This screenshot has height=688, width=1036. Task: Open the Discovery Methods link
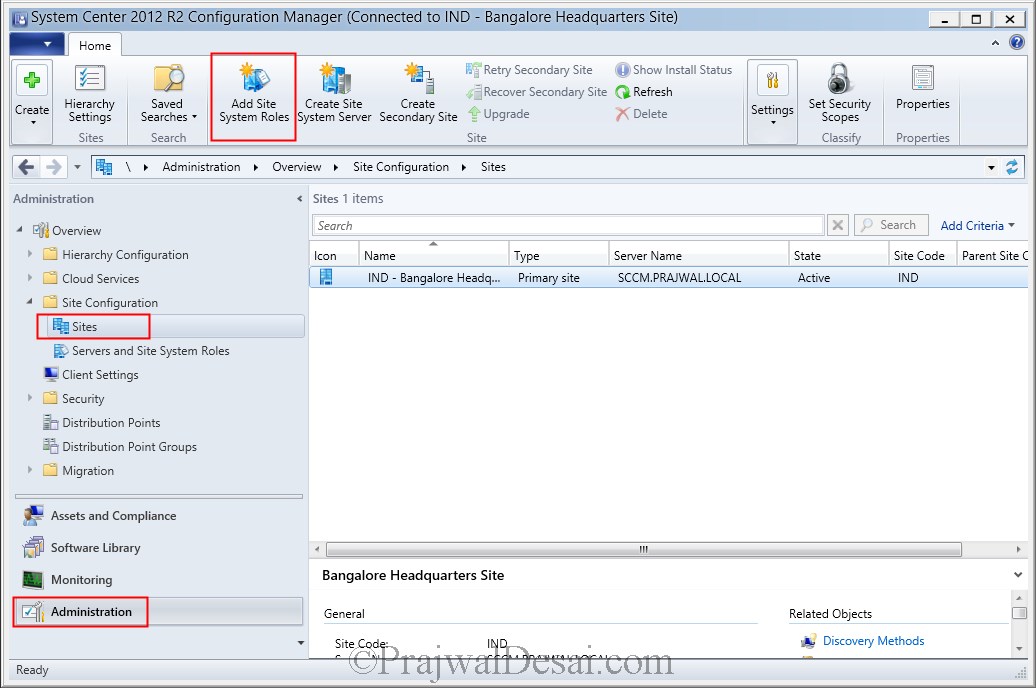point(873,640)
